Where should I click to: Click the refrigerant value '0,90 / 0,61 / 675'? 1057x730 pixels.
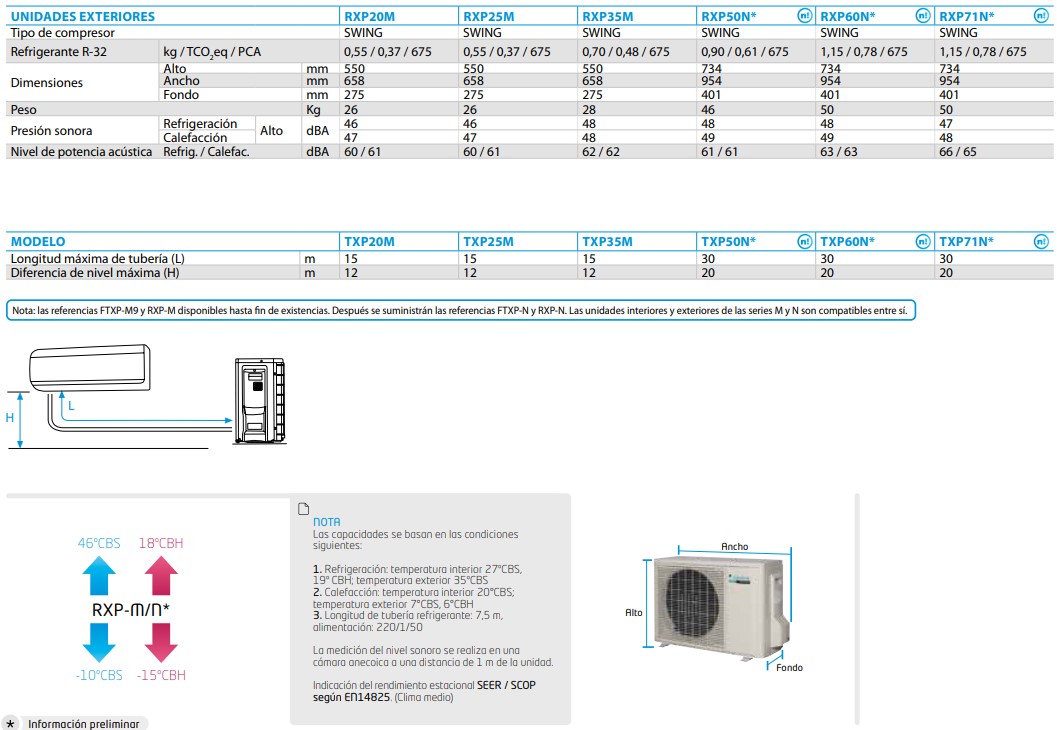point(744,51)
